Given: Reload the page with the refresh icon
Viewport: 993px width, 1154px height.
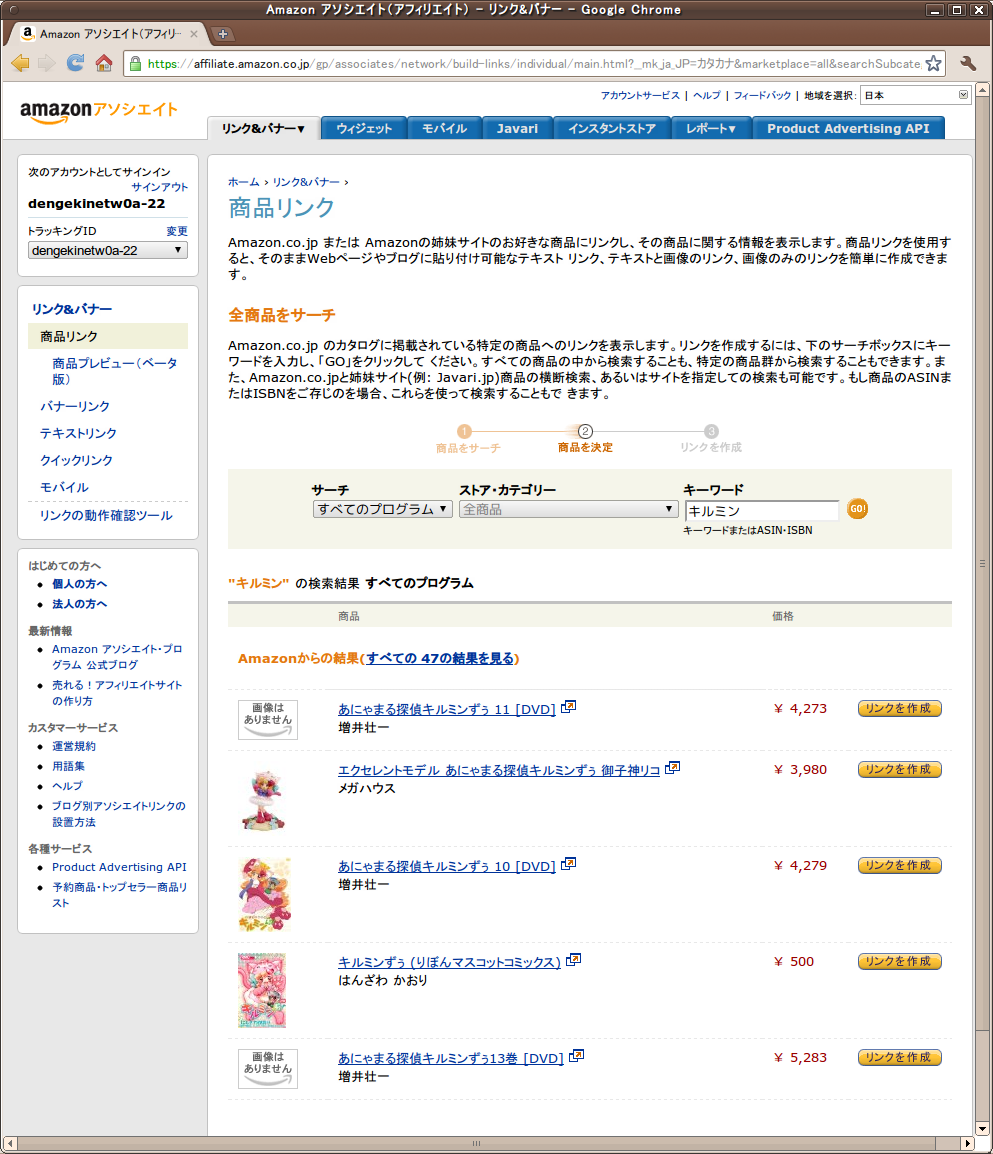Looking at the screenshot, I should (75, 63).
